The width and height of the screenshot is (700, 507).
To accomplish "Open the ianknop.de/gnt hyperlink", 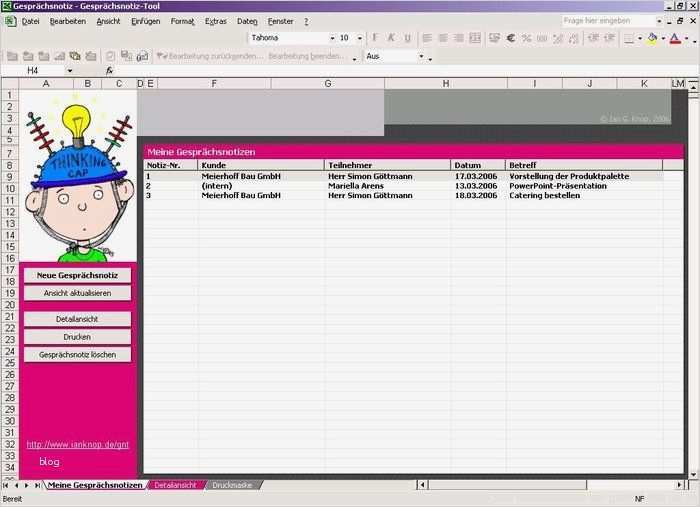I will (78, 445).
